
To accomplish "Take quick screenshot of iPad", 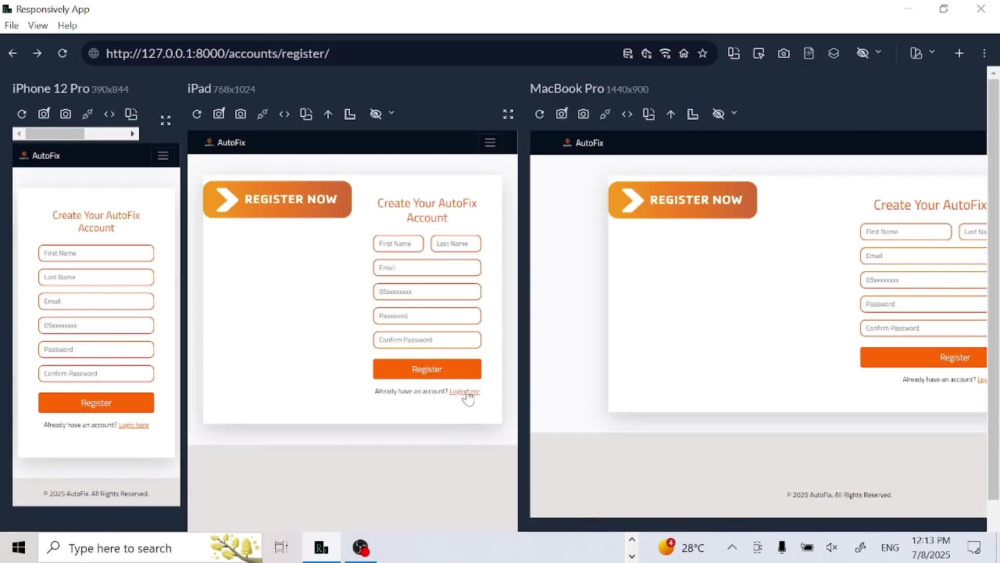I will pyautogui.click(x=219, y=114).
